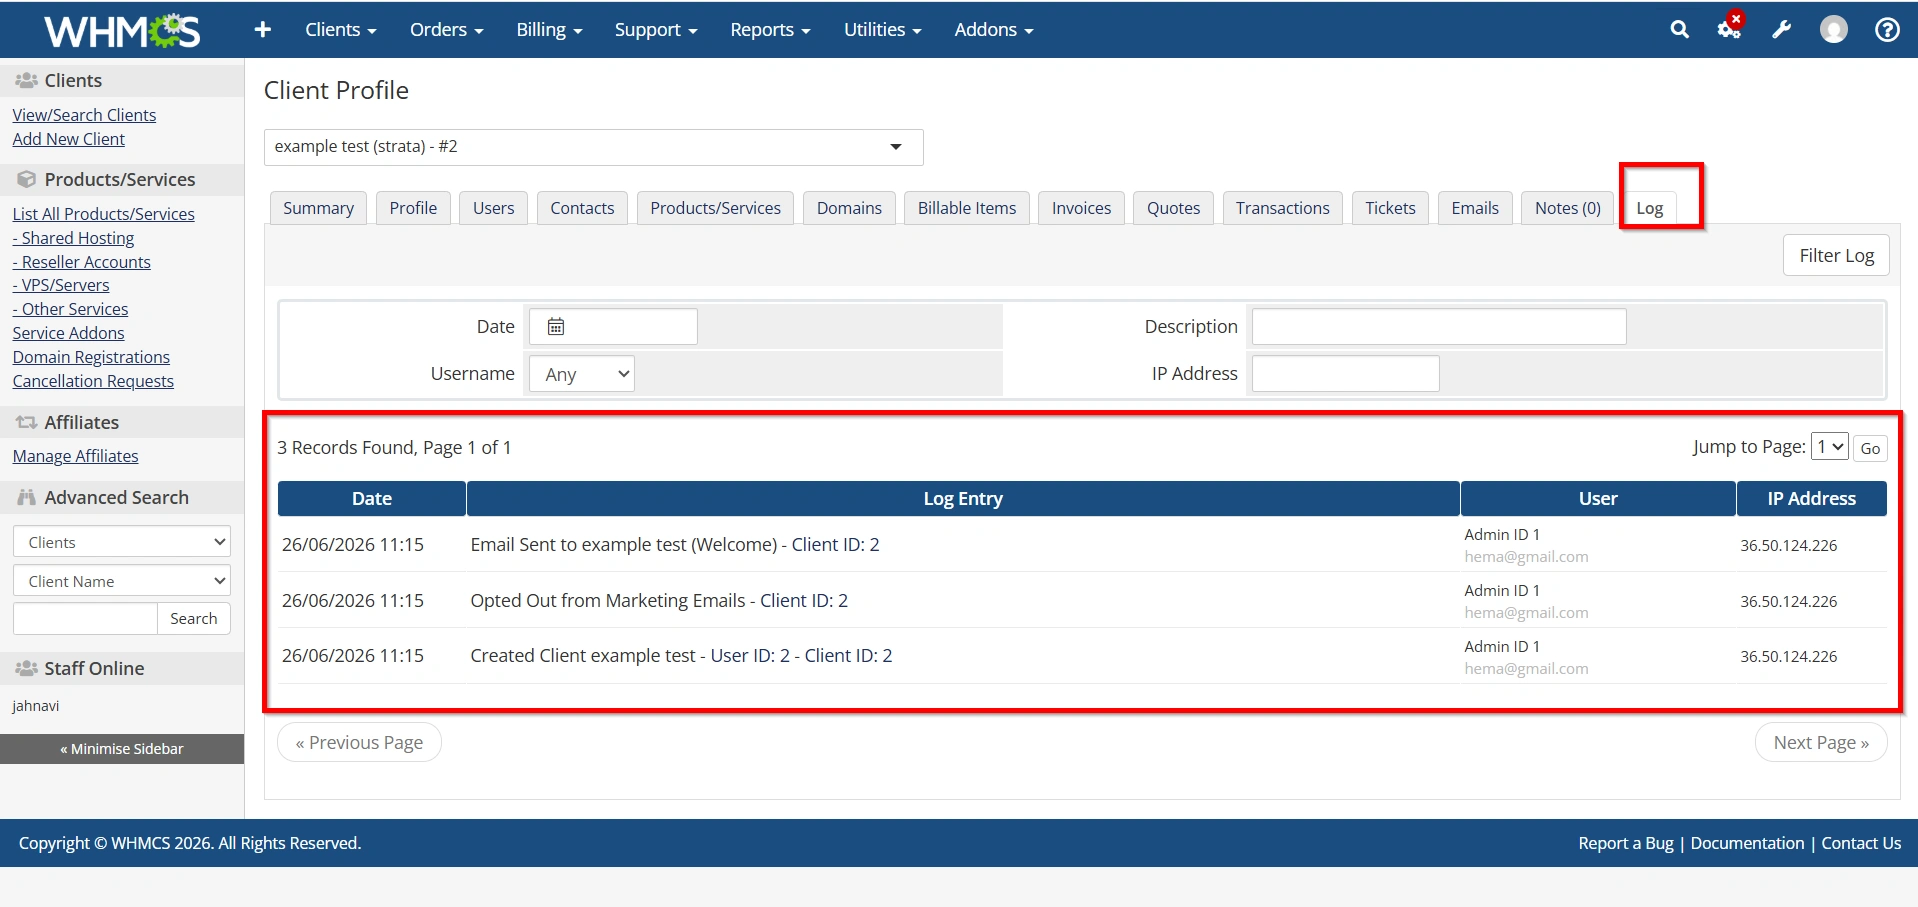The height and width of the screenshot is (907, 1918).
Task: Click the WHMCS logo
Action: pyautogui.click(x=122, y=30)
